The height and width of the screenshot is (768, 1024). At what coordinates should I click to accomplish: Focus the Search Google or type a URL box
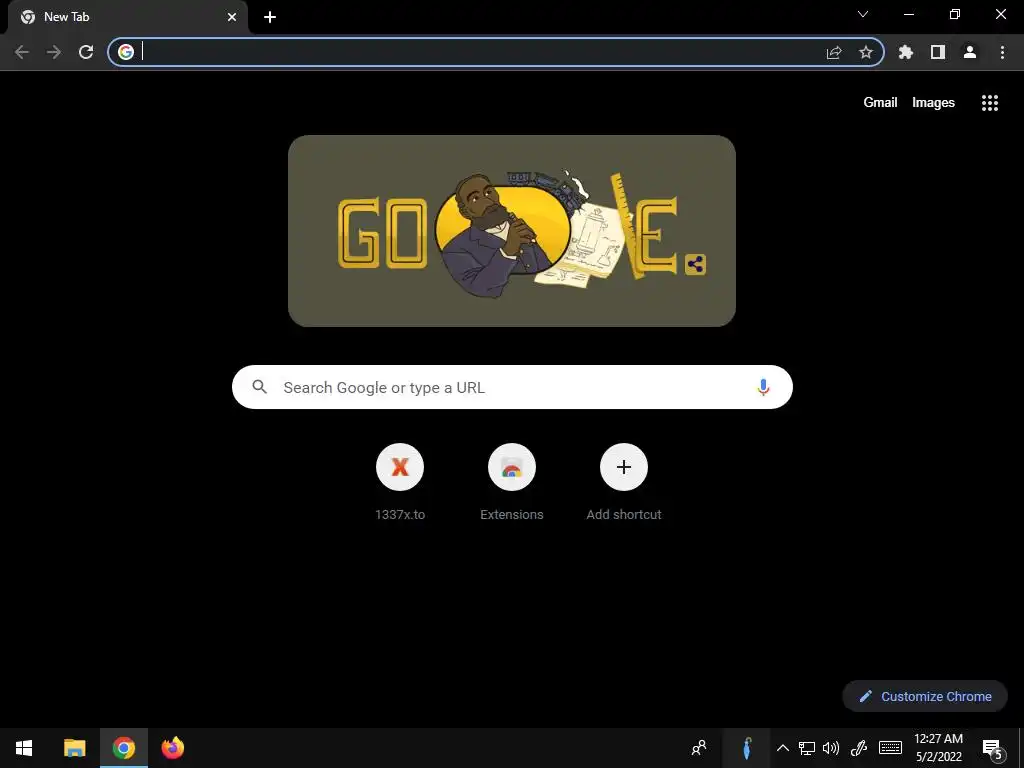click(x=512, y=387)
